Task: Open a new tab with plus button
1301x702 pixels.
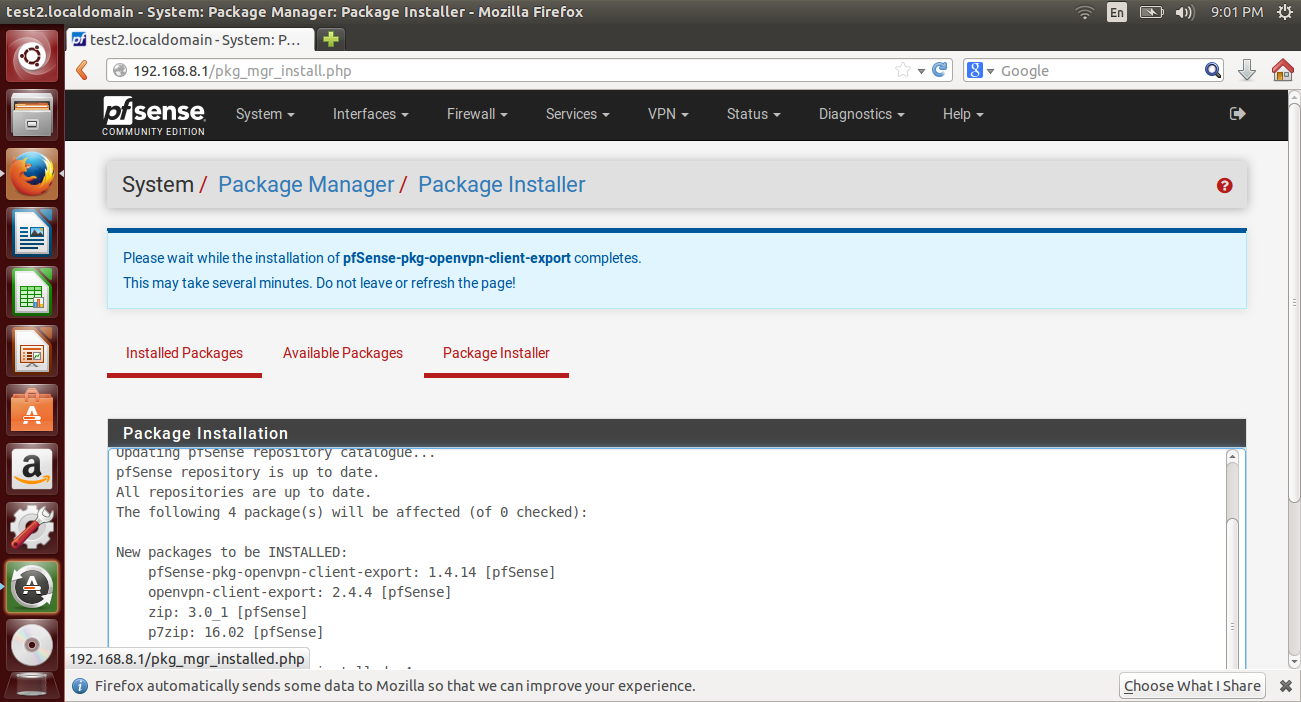Action: [330, 40]
